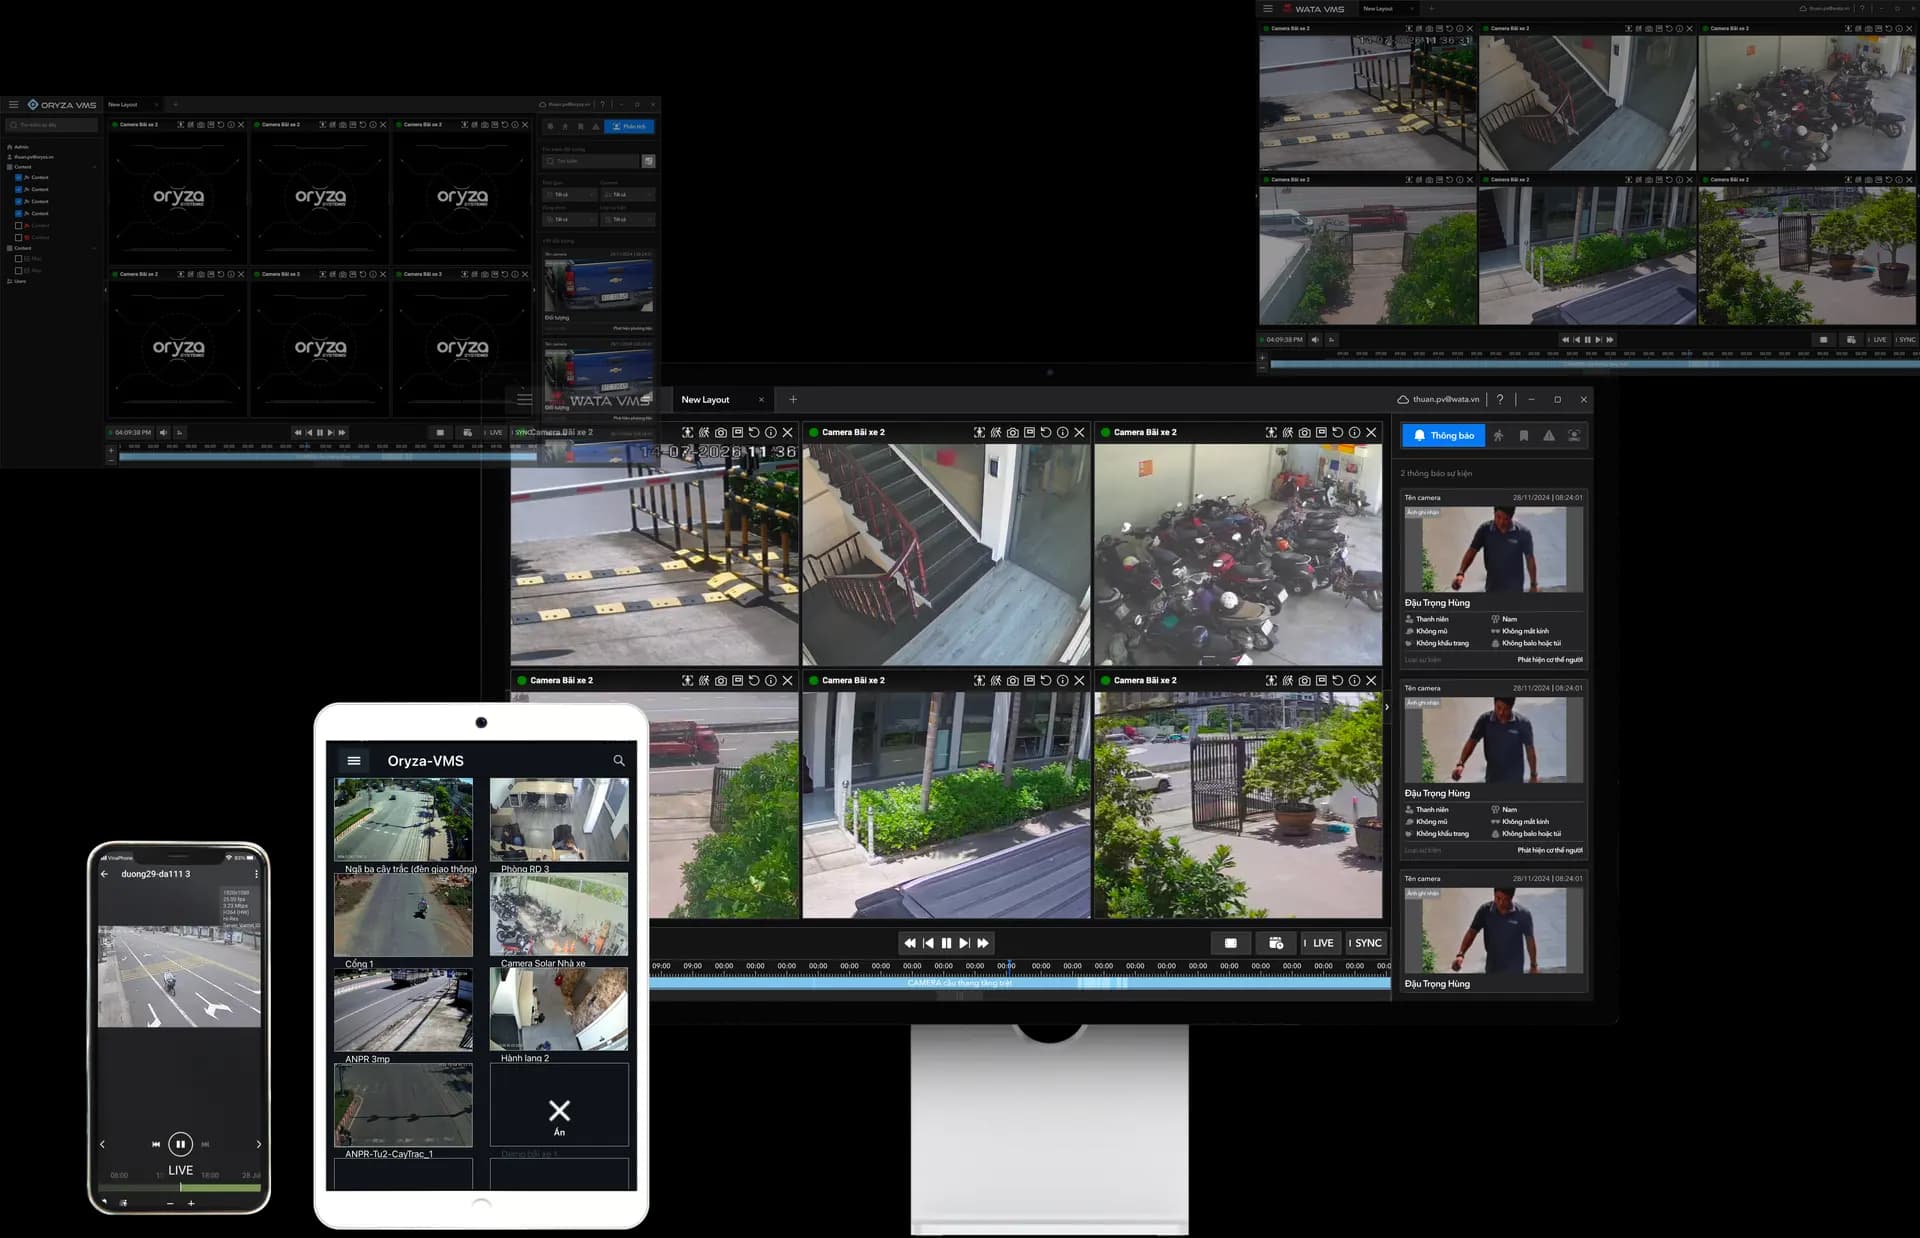Toggle SYNC in top-right WATA VMS window
Viewport: 1920px width, 1238px height.
[1906, 339]
